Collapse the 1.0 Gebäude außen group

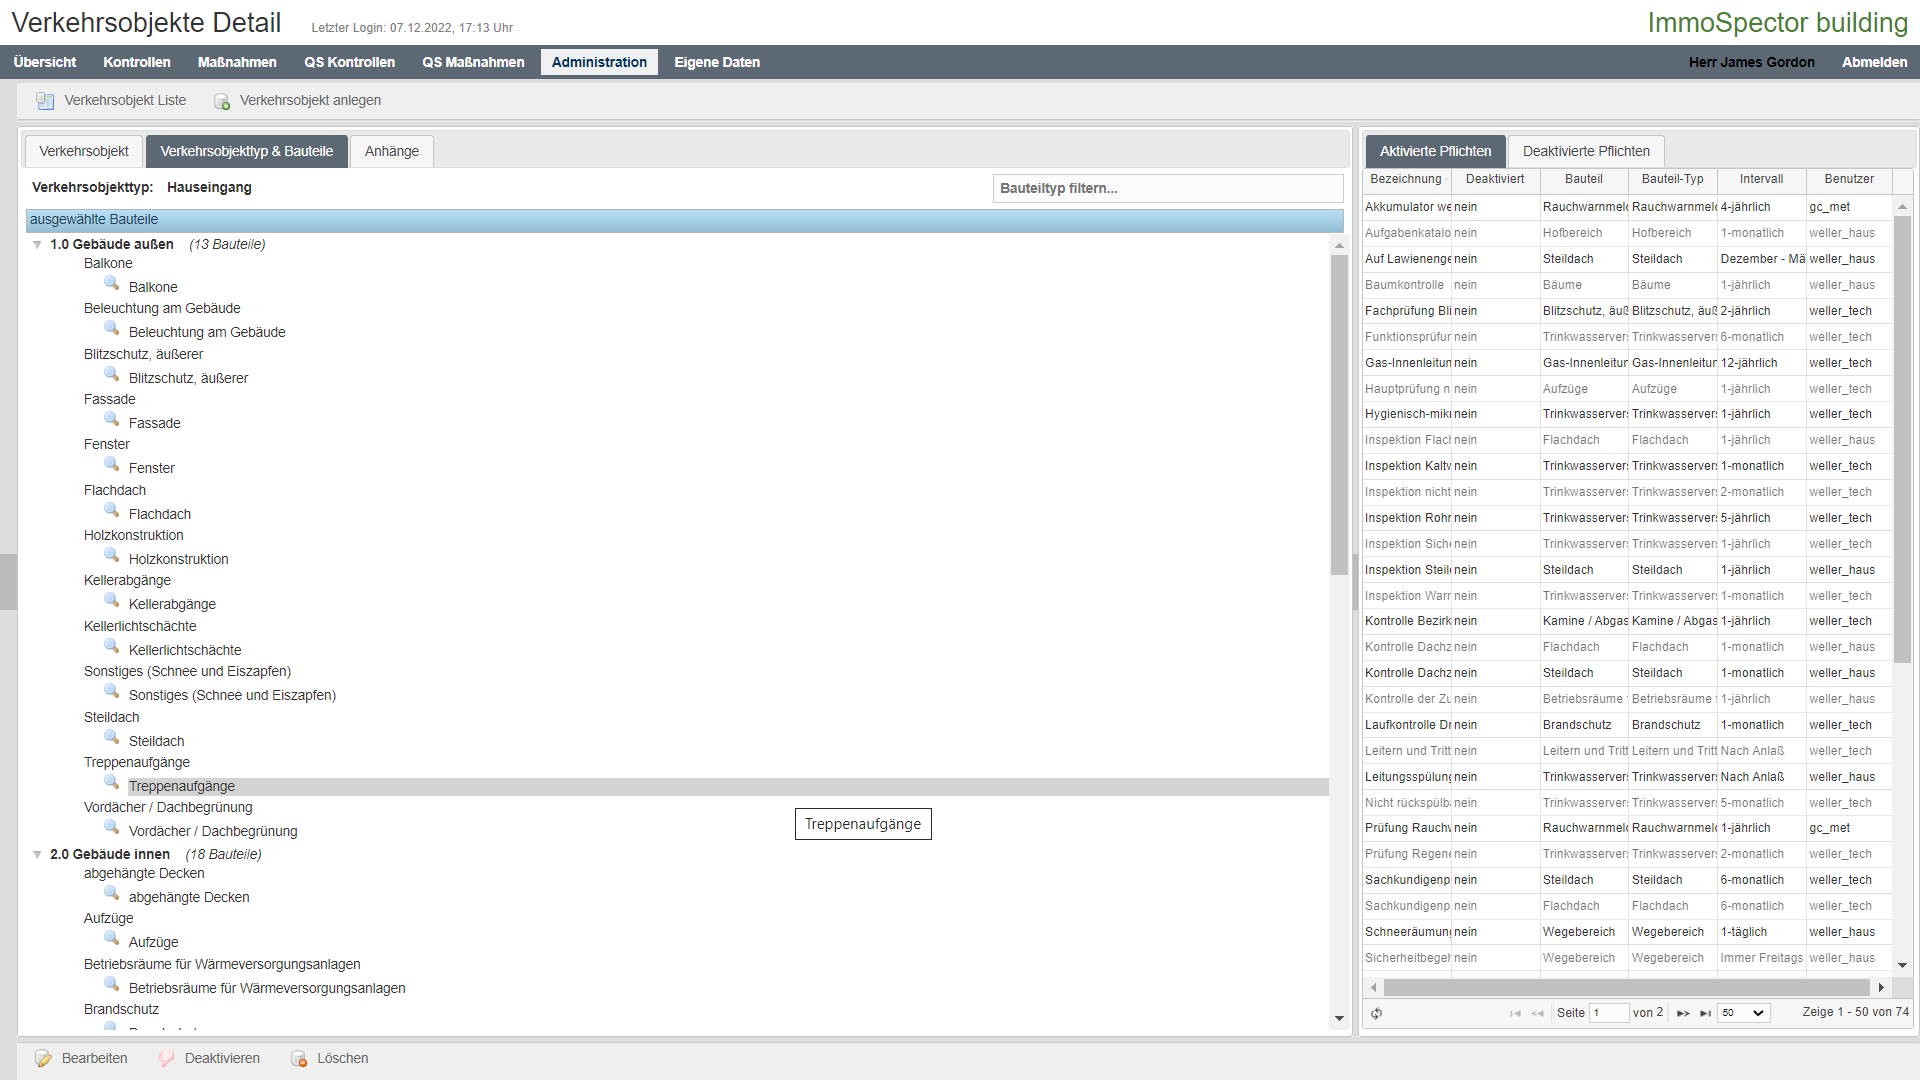[37, 245]
